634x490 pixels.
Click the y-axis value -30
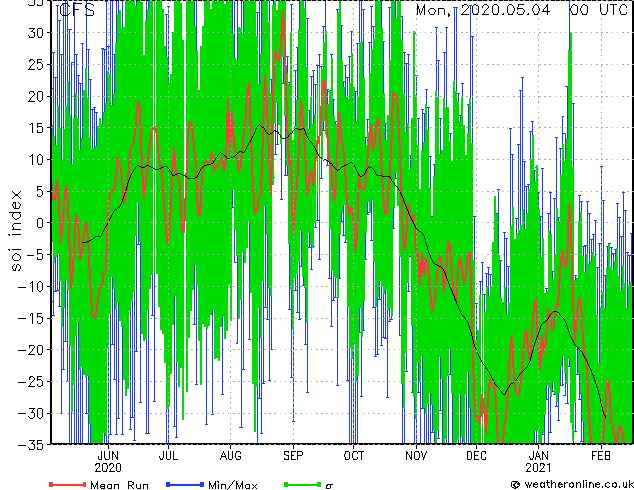click(32, 413)
